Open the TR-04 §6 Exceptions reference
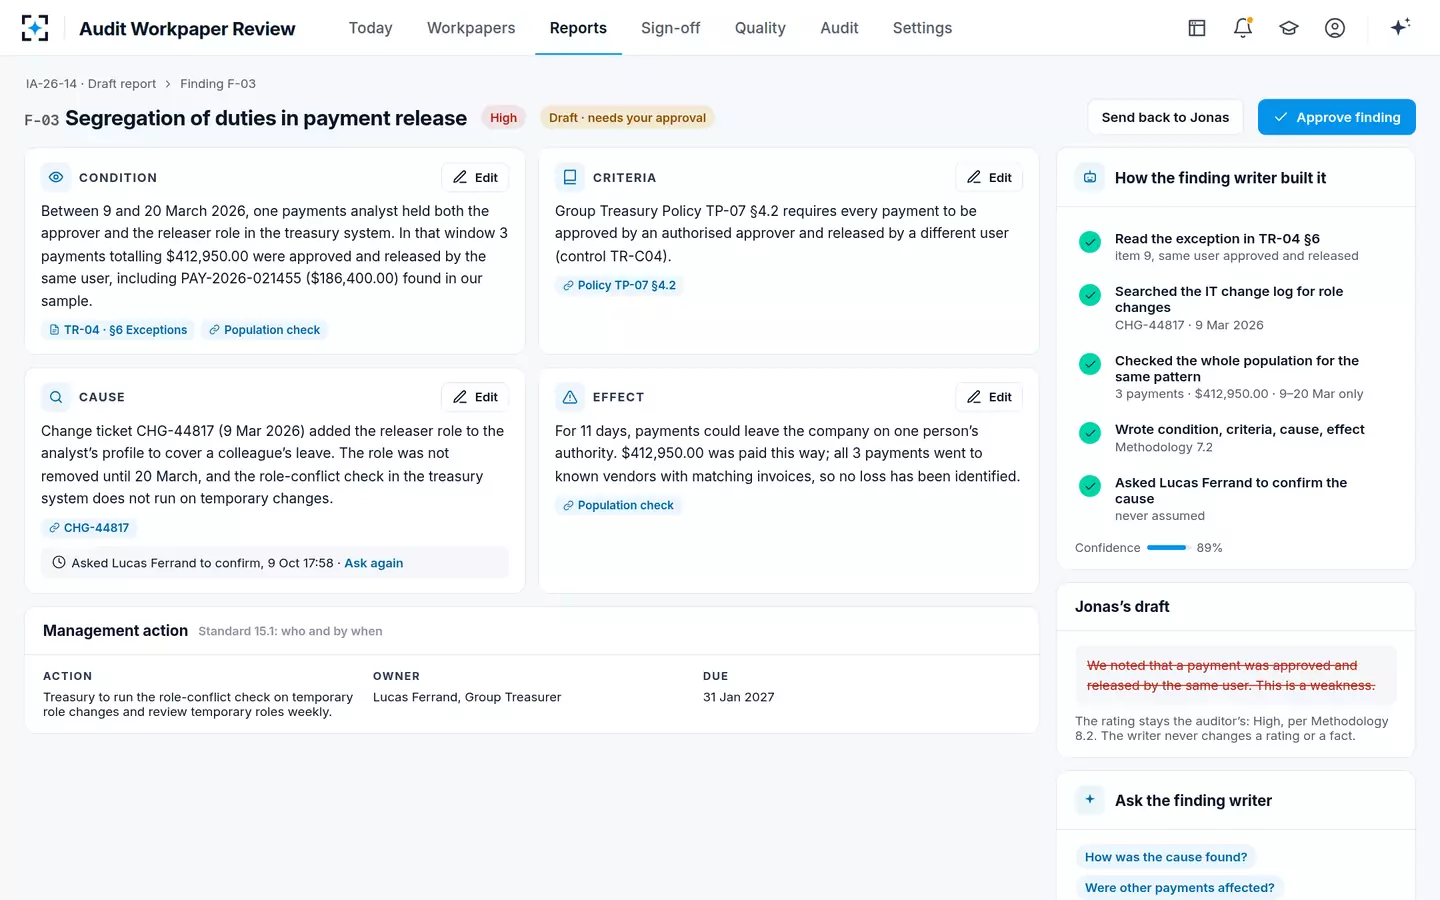The width and height of the screenshot is (1440, 900). [118, 330]
